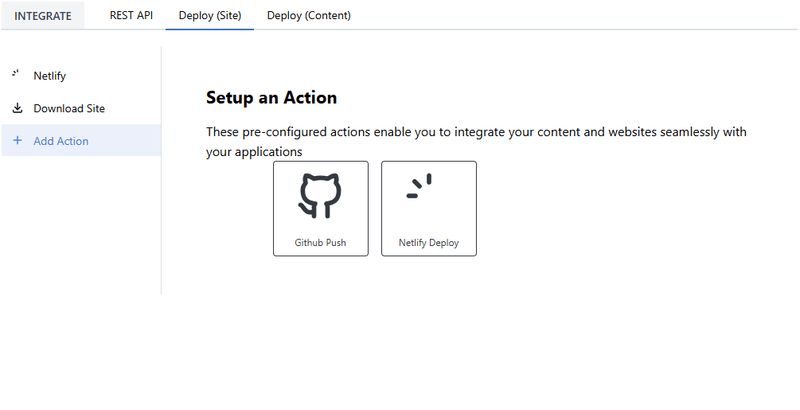
Task: Open the INTEGRATE section tab
Action: coord(43,16)
